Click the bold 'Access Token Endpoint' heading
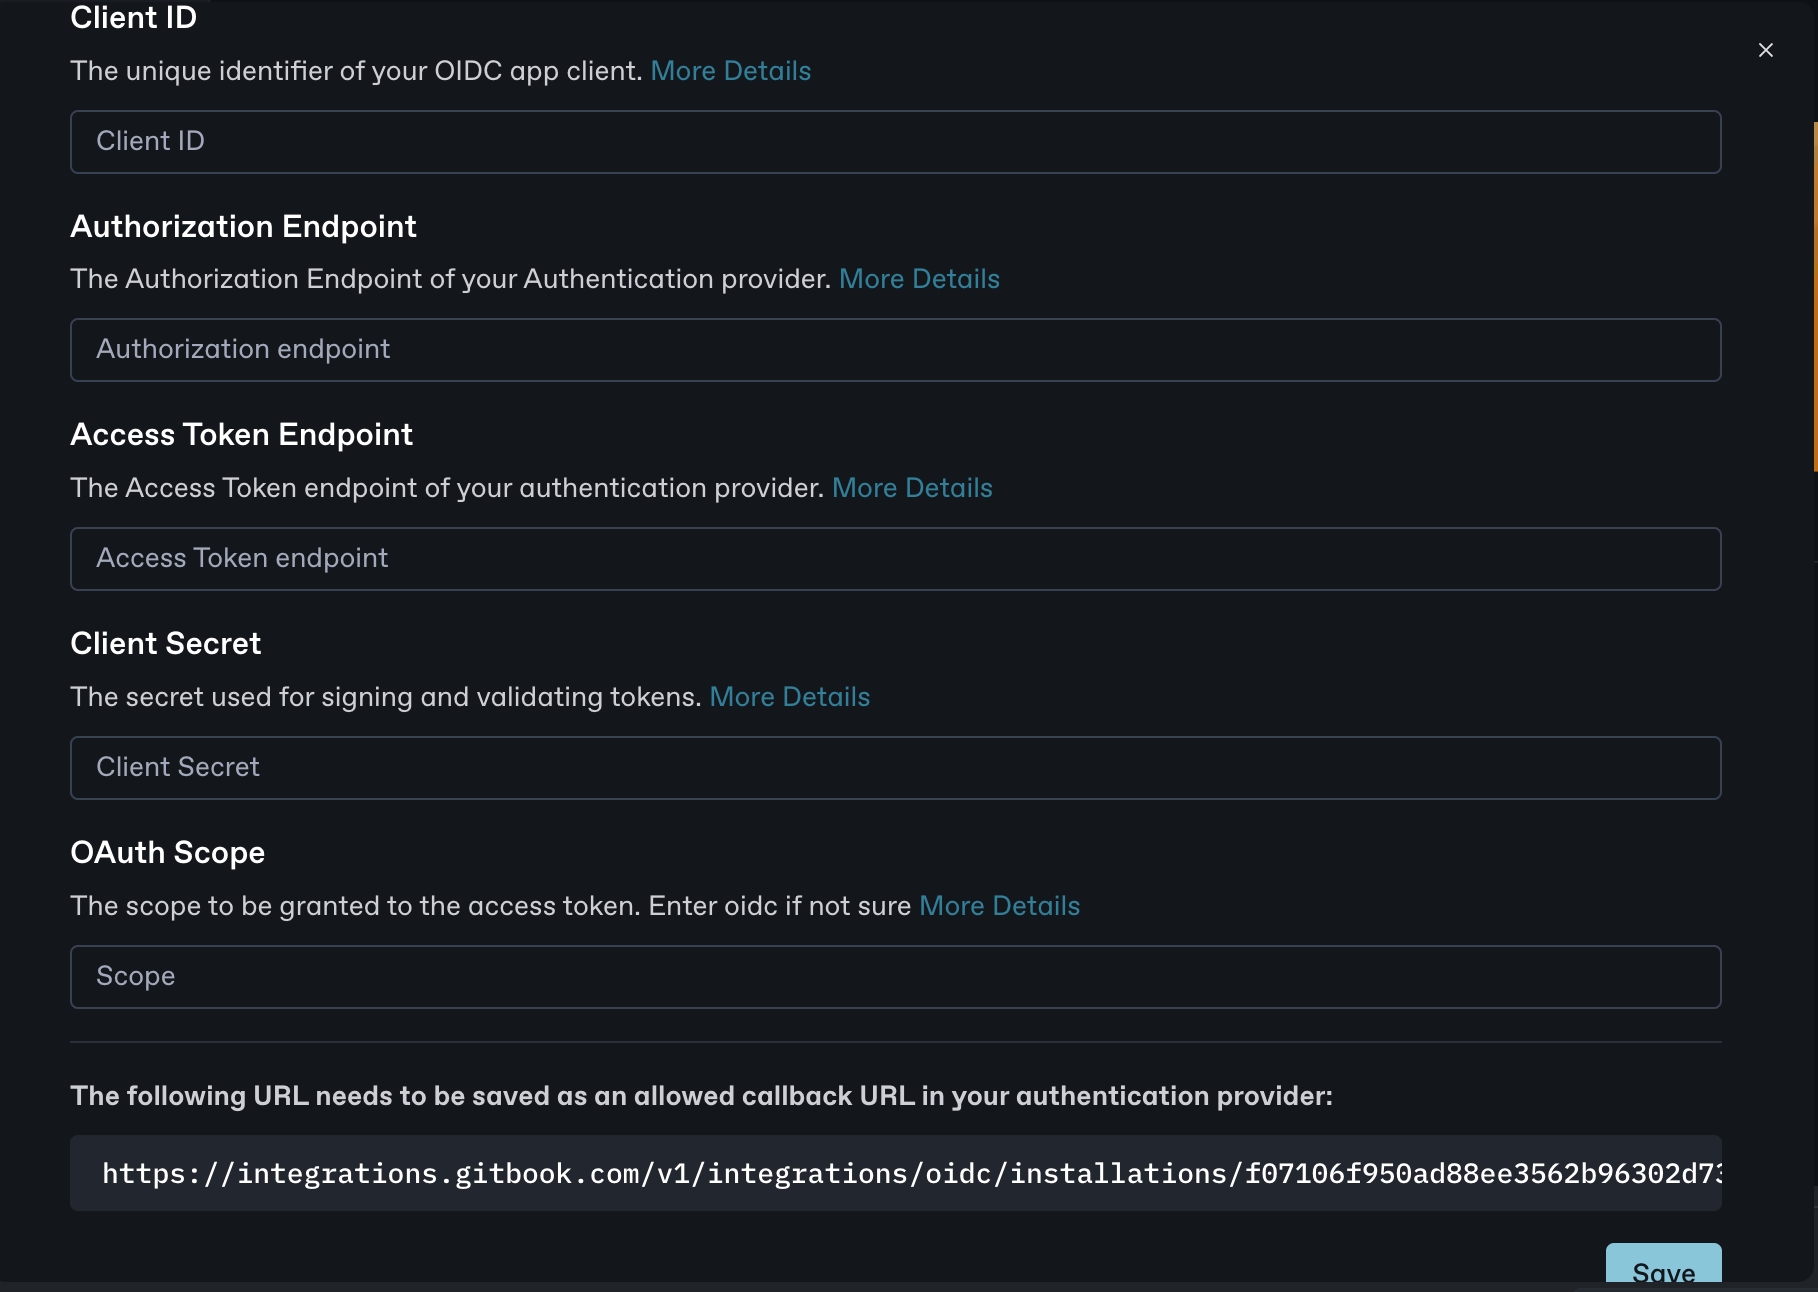 click(241, 435)
